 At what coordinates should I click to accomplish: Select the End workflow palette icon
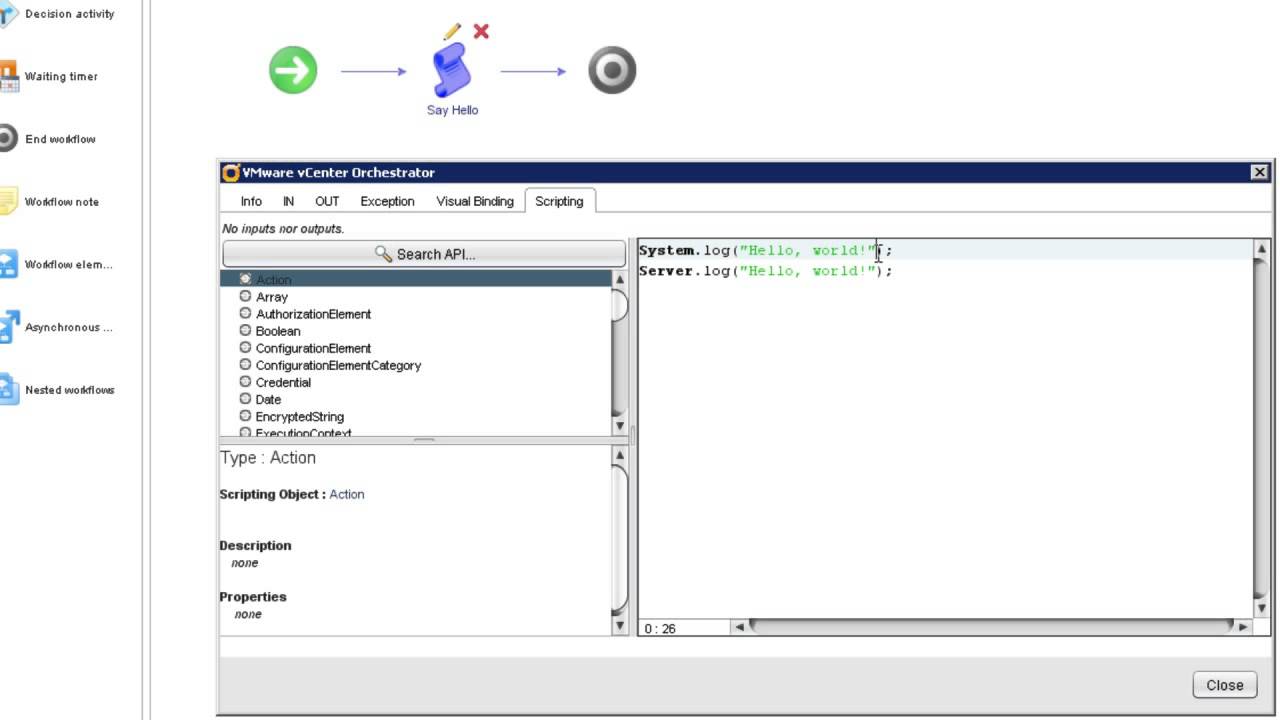(x=8, y=139)
